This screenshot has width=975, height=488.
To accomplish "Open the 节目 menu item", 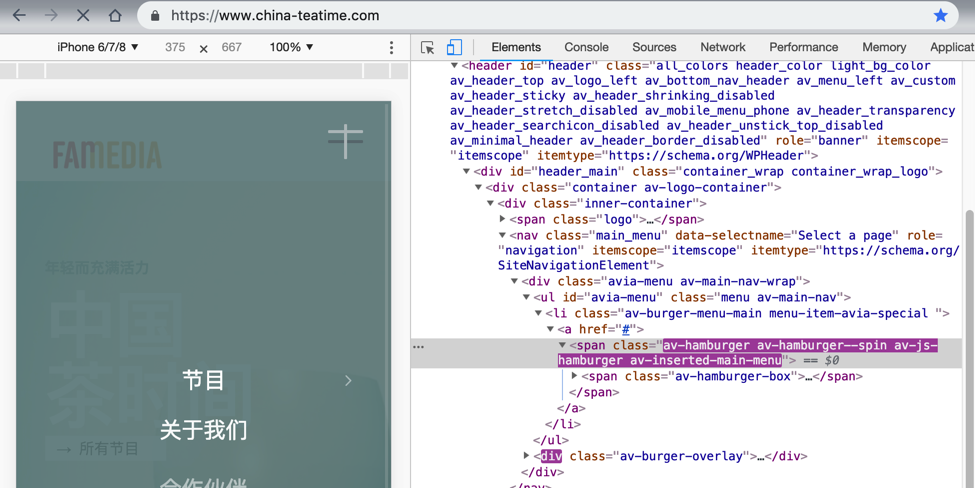I will pos(203,380).
